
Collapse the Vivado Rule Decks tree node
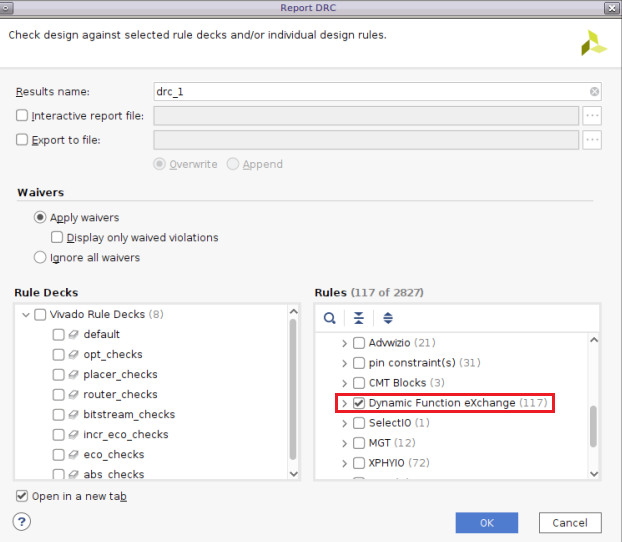click(x=26, y=315)
